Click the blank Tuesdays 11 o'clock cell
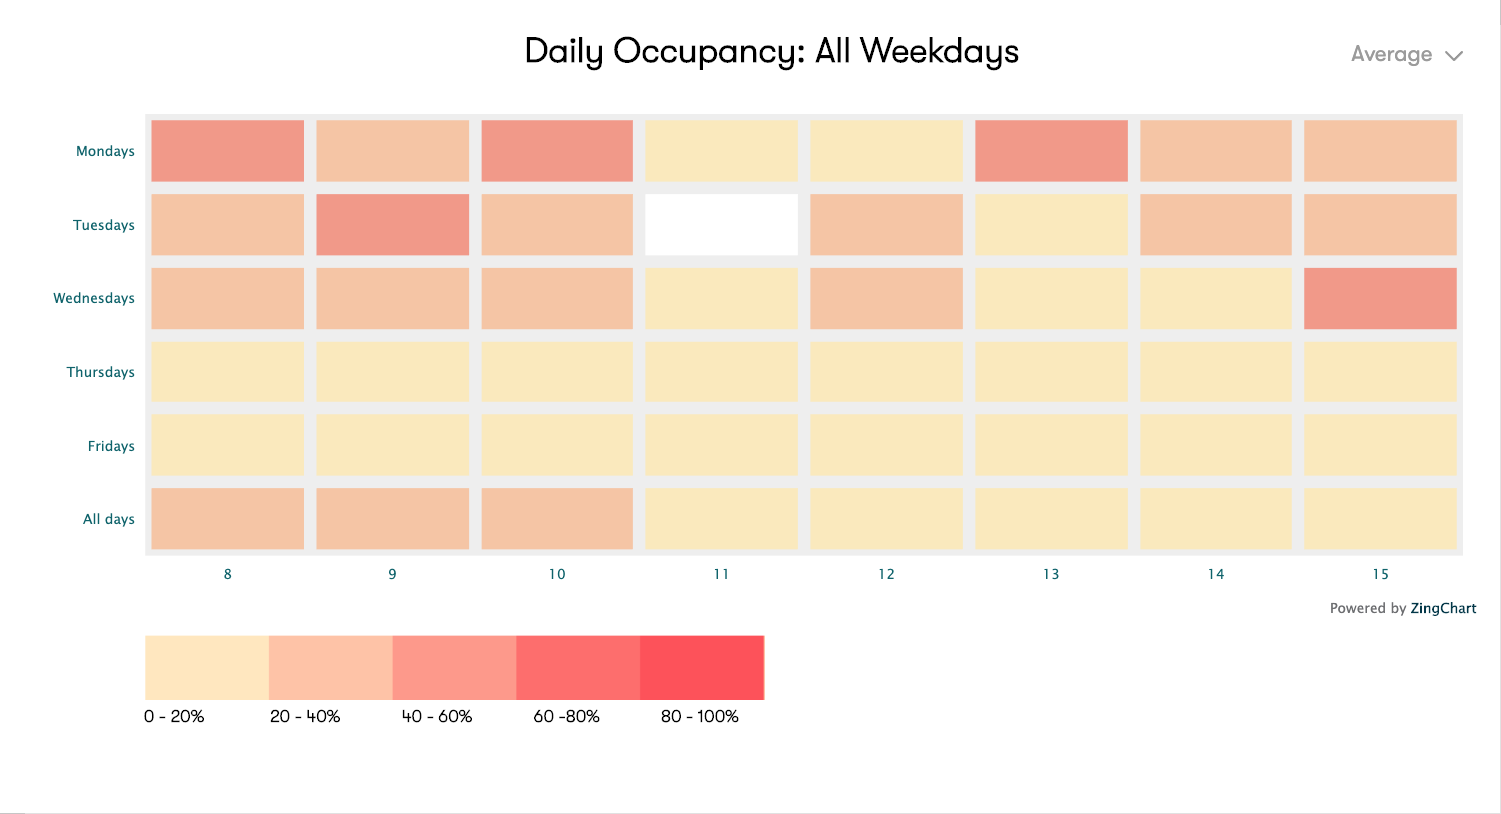The image size is (1501, 814). click(x=722, y=225)
